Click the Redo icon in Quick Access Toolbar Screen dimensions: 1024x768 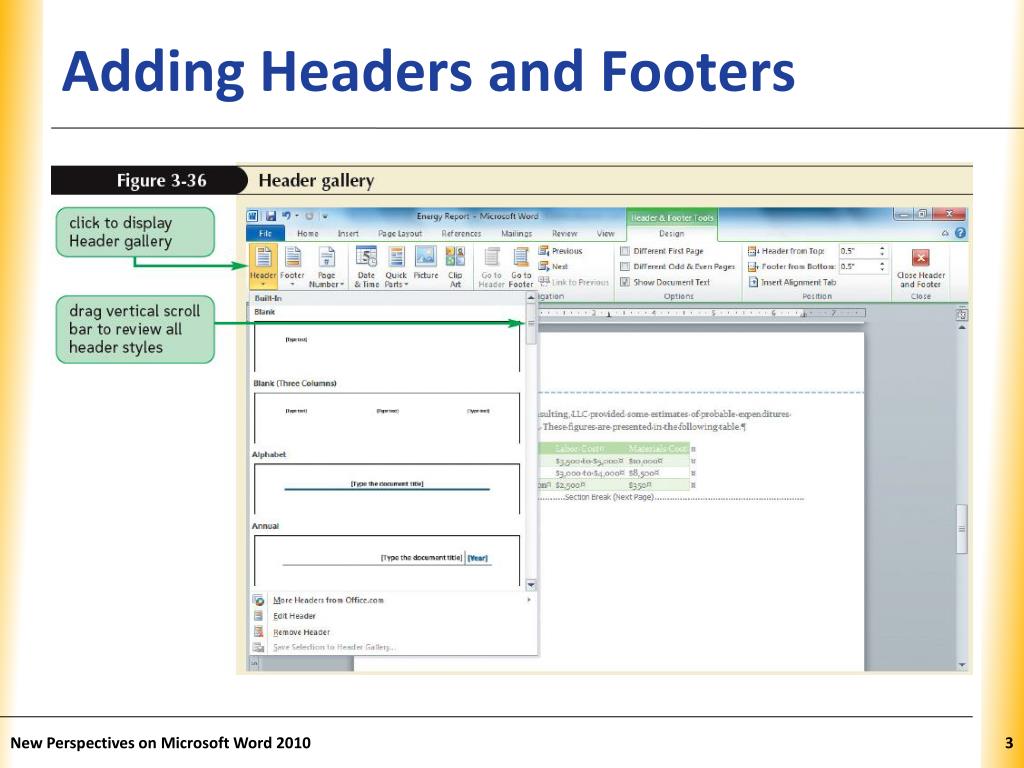click(309, 216)
